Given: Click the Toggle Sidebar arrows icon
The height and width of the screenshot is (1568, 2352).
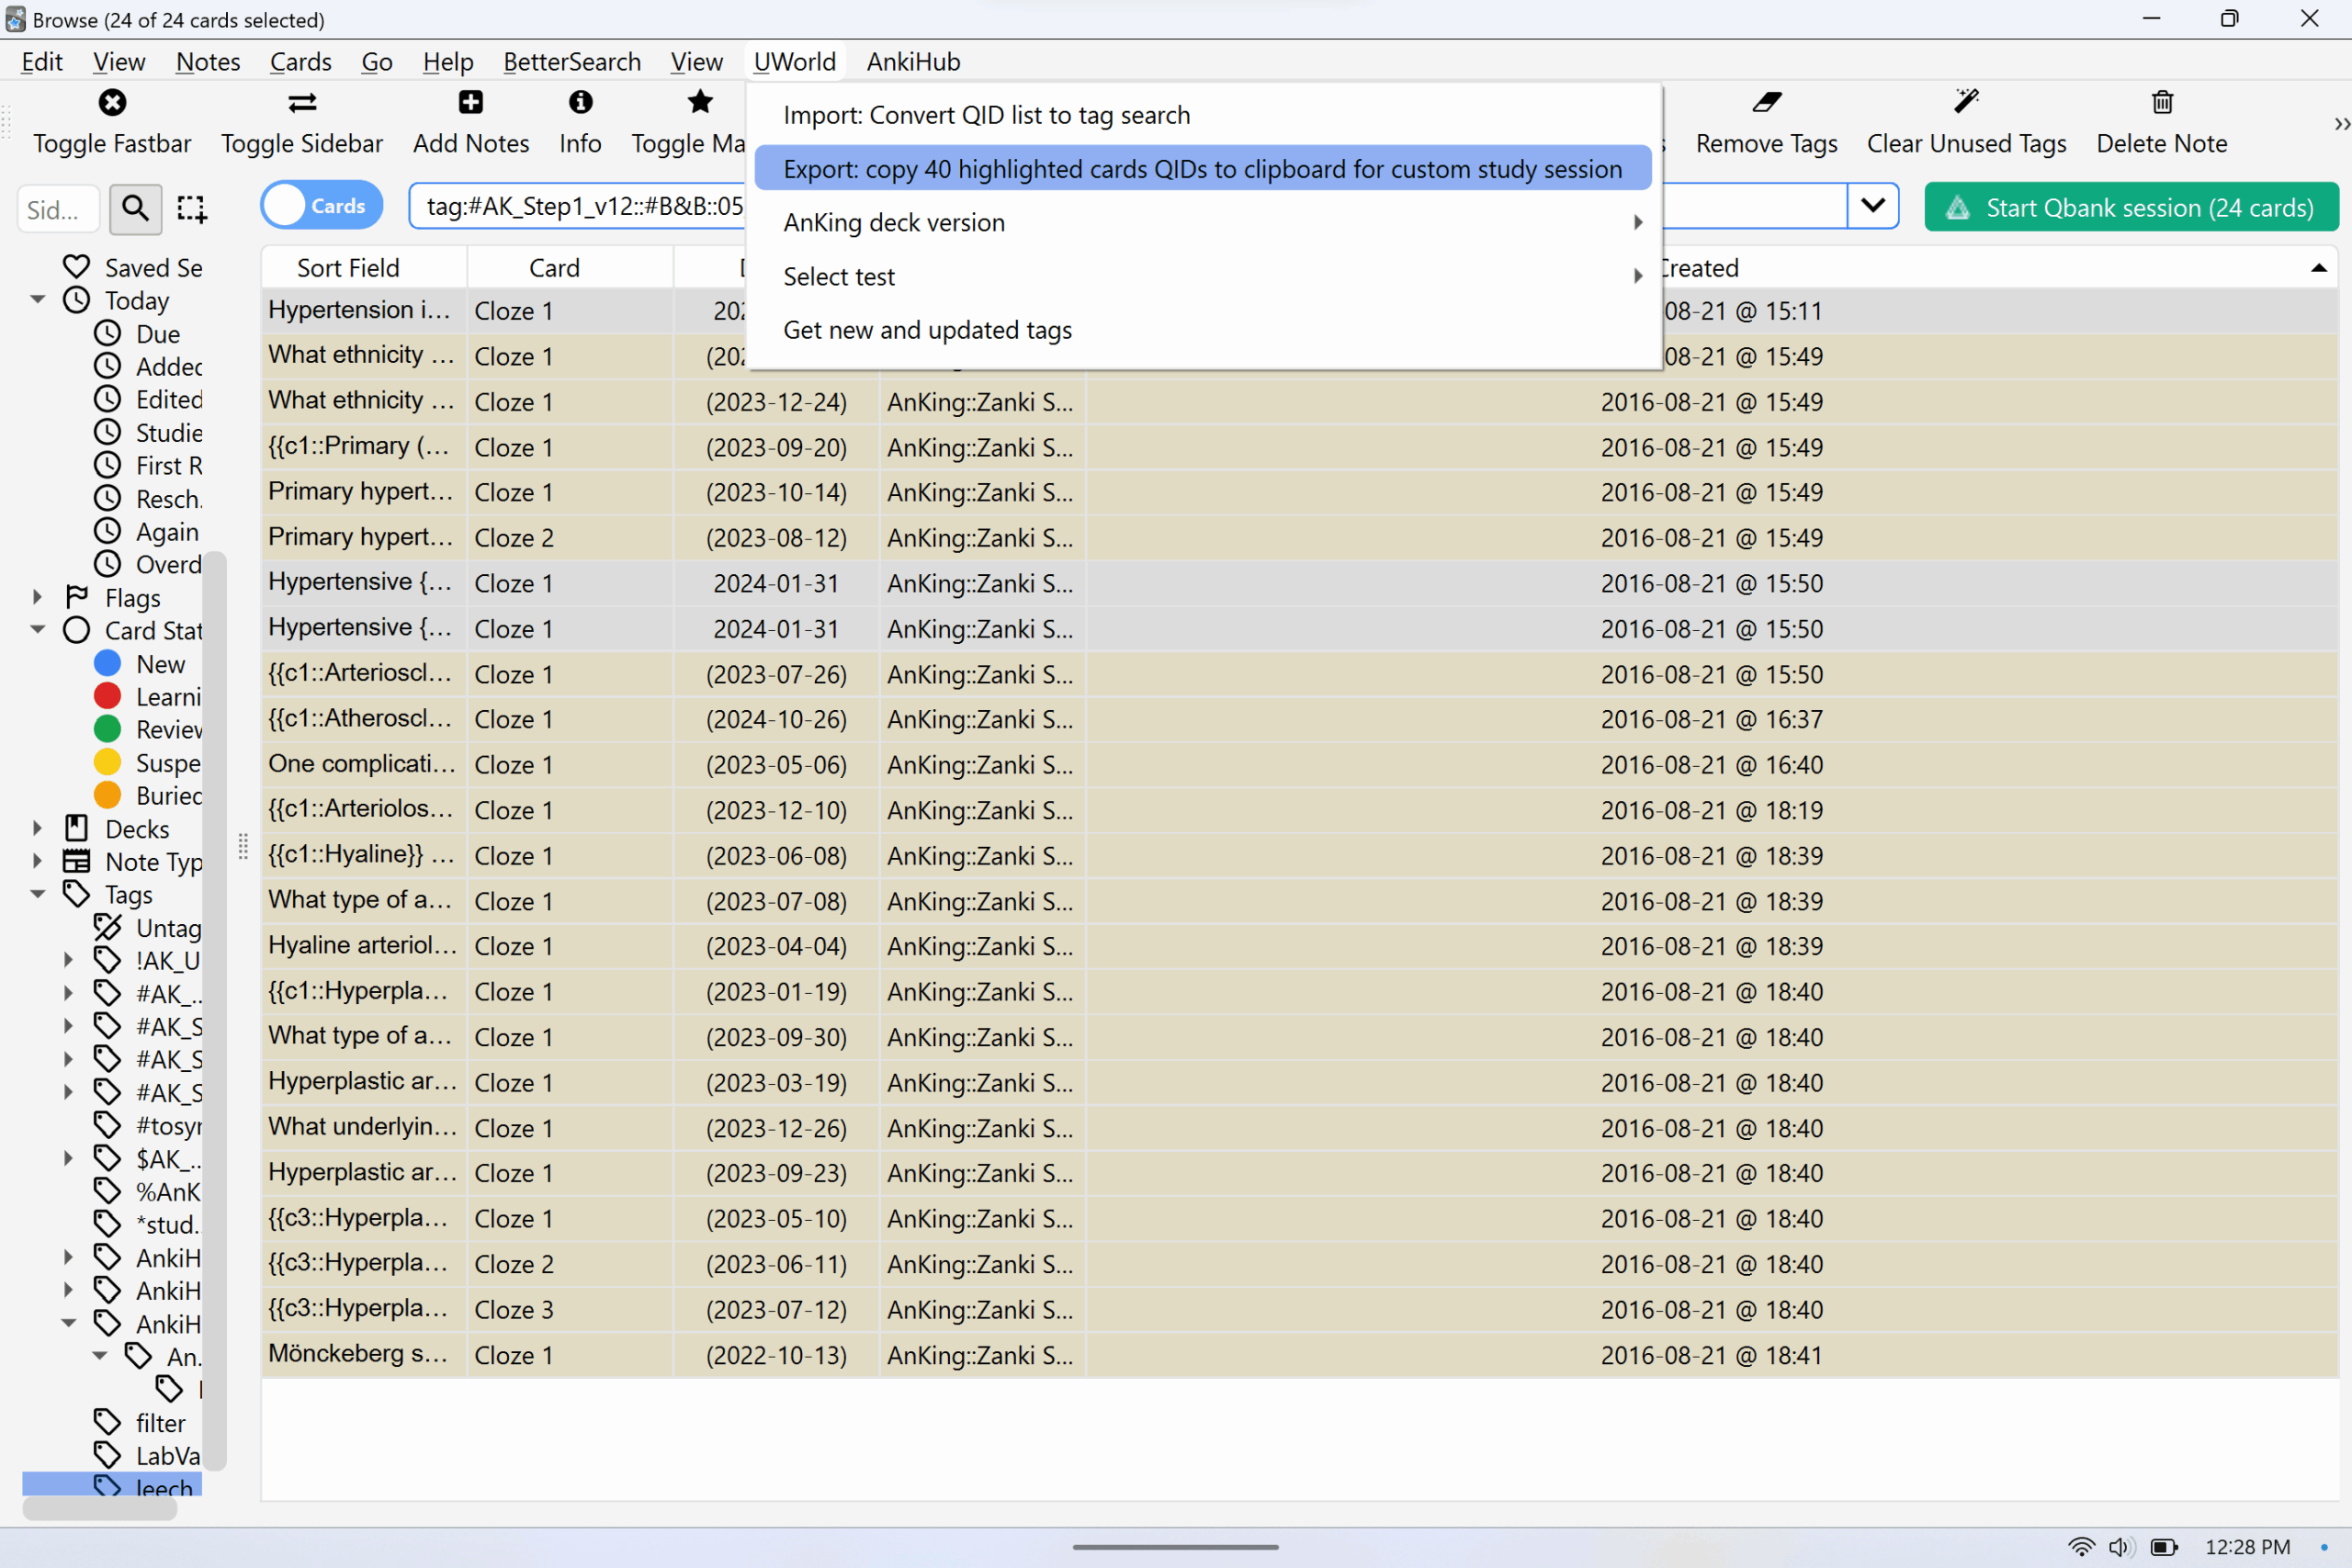Looking at the screenshot, I should pyautogui.click(x=302, y=102).
